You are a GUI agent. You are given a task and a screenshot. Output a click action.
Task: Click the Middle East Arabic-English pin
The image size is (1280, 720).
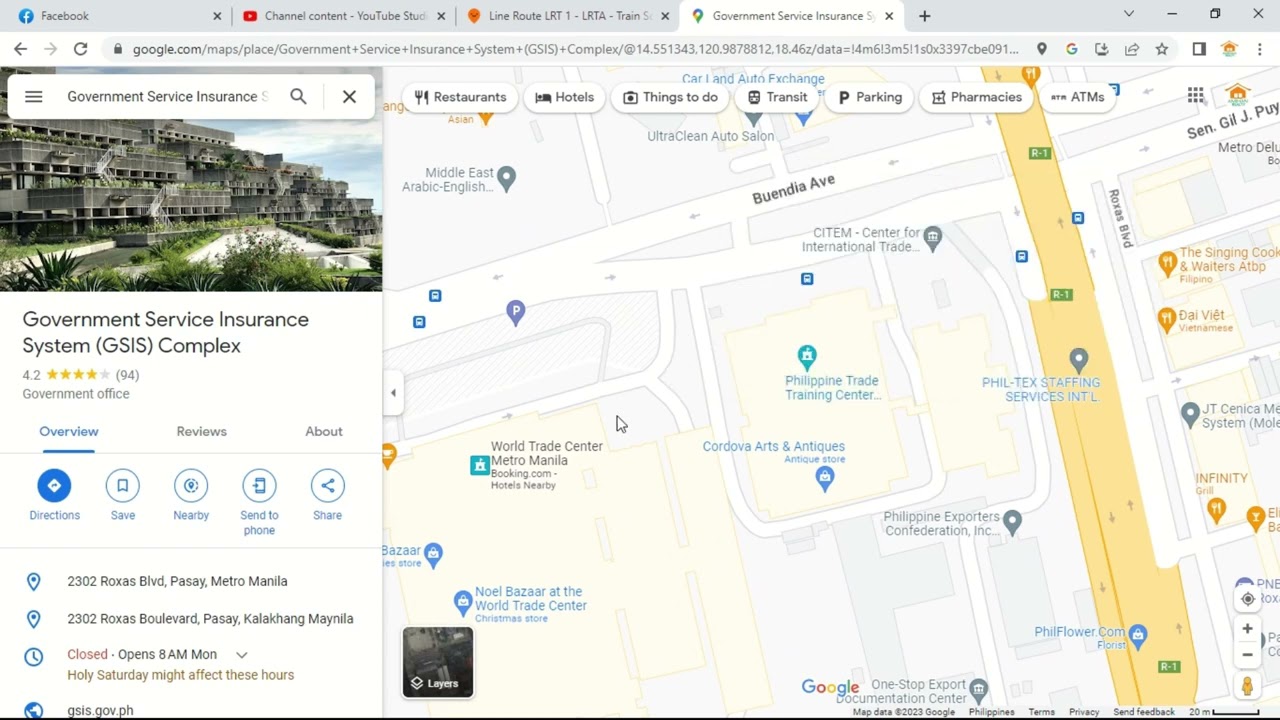click(x=506, y=178)
